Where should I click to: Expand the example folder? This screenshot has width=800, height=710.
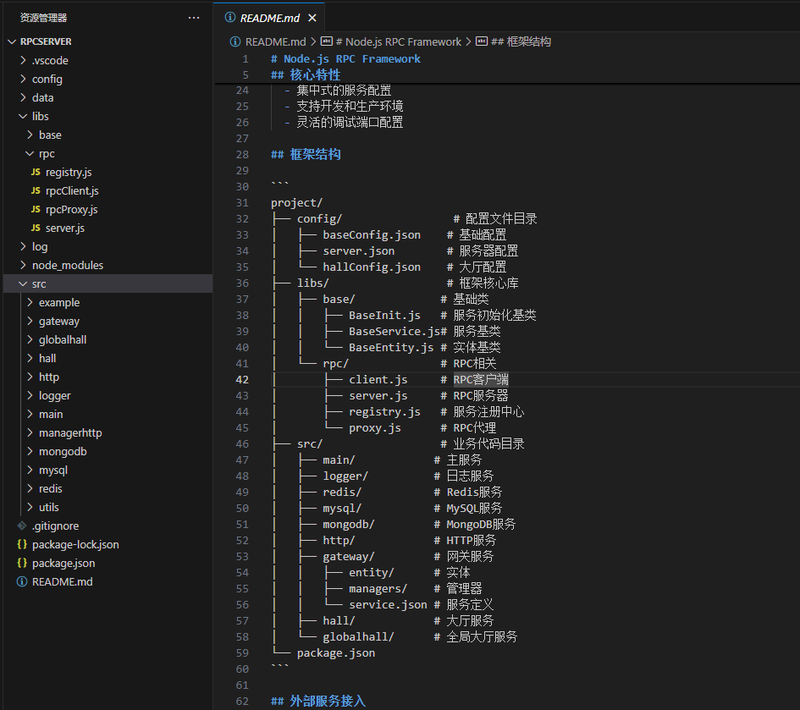[30, 302]
